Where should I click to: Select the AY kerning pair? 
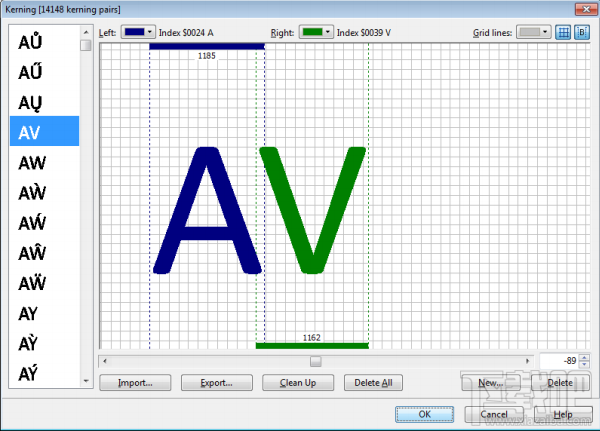44,313
